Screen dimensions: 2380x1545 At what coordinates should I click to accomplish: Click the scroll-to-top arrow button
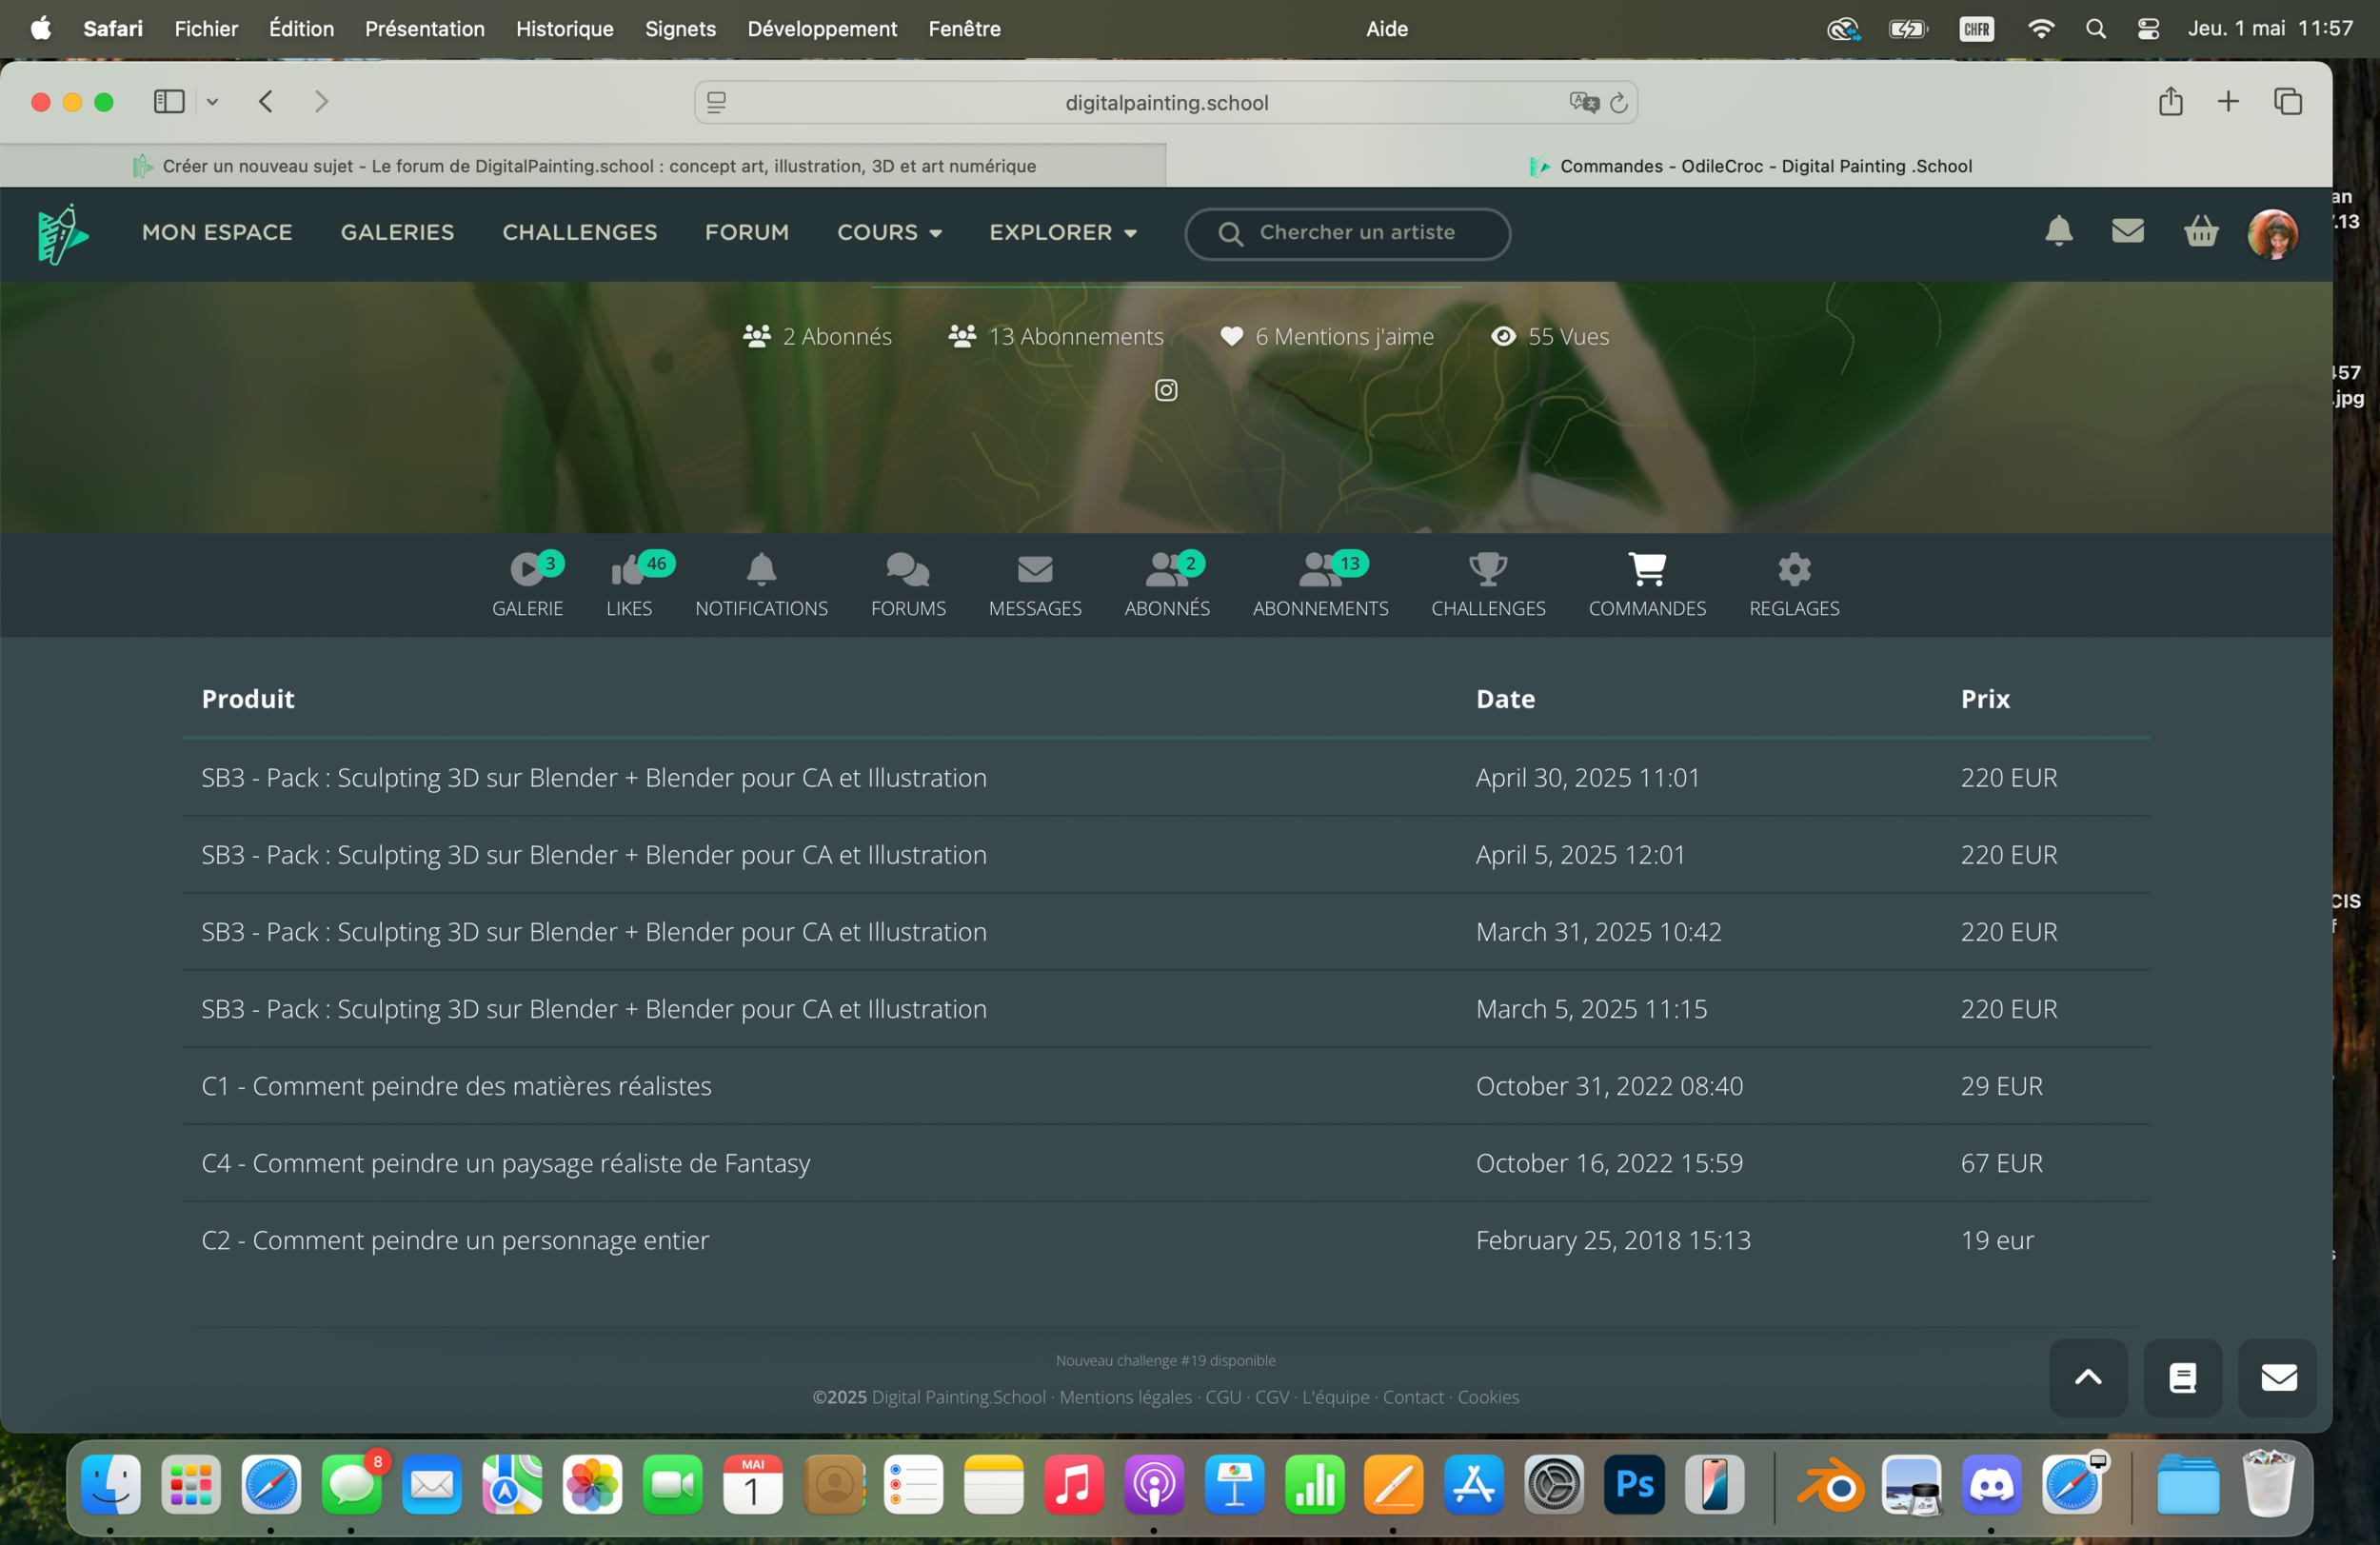click(x=2087, y=1377)
